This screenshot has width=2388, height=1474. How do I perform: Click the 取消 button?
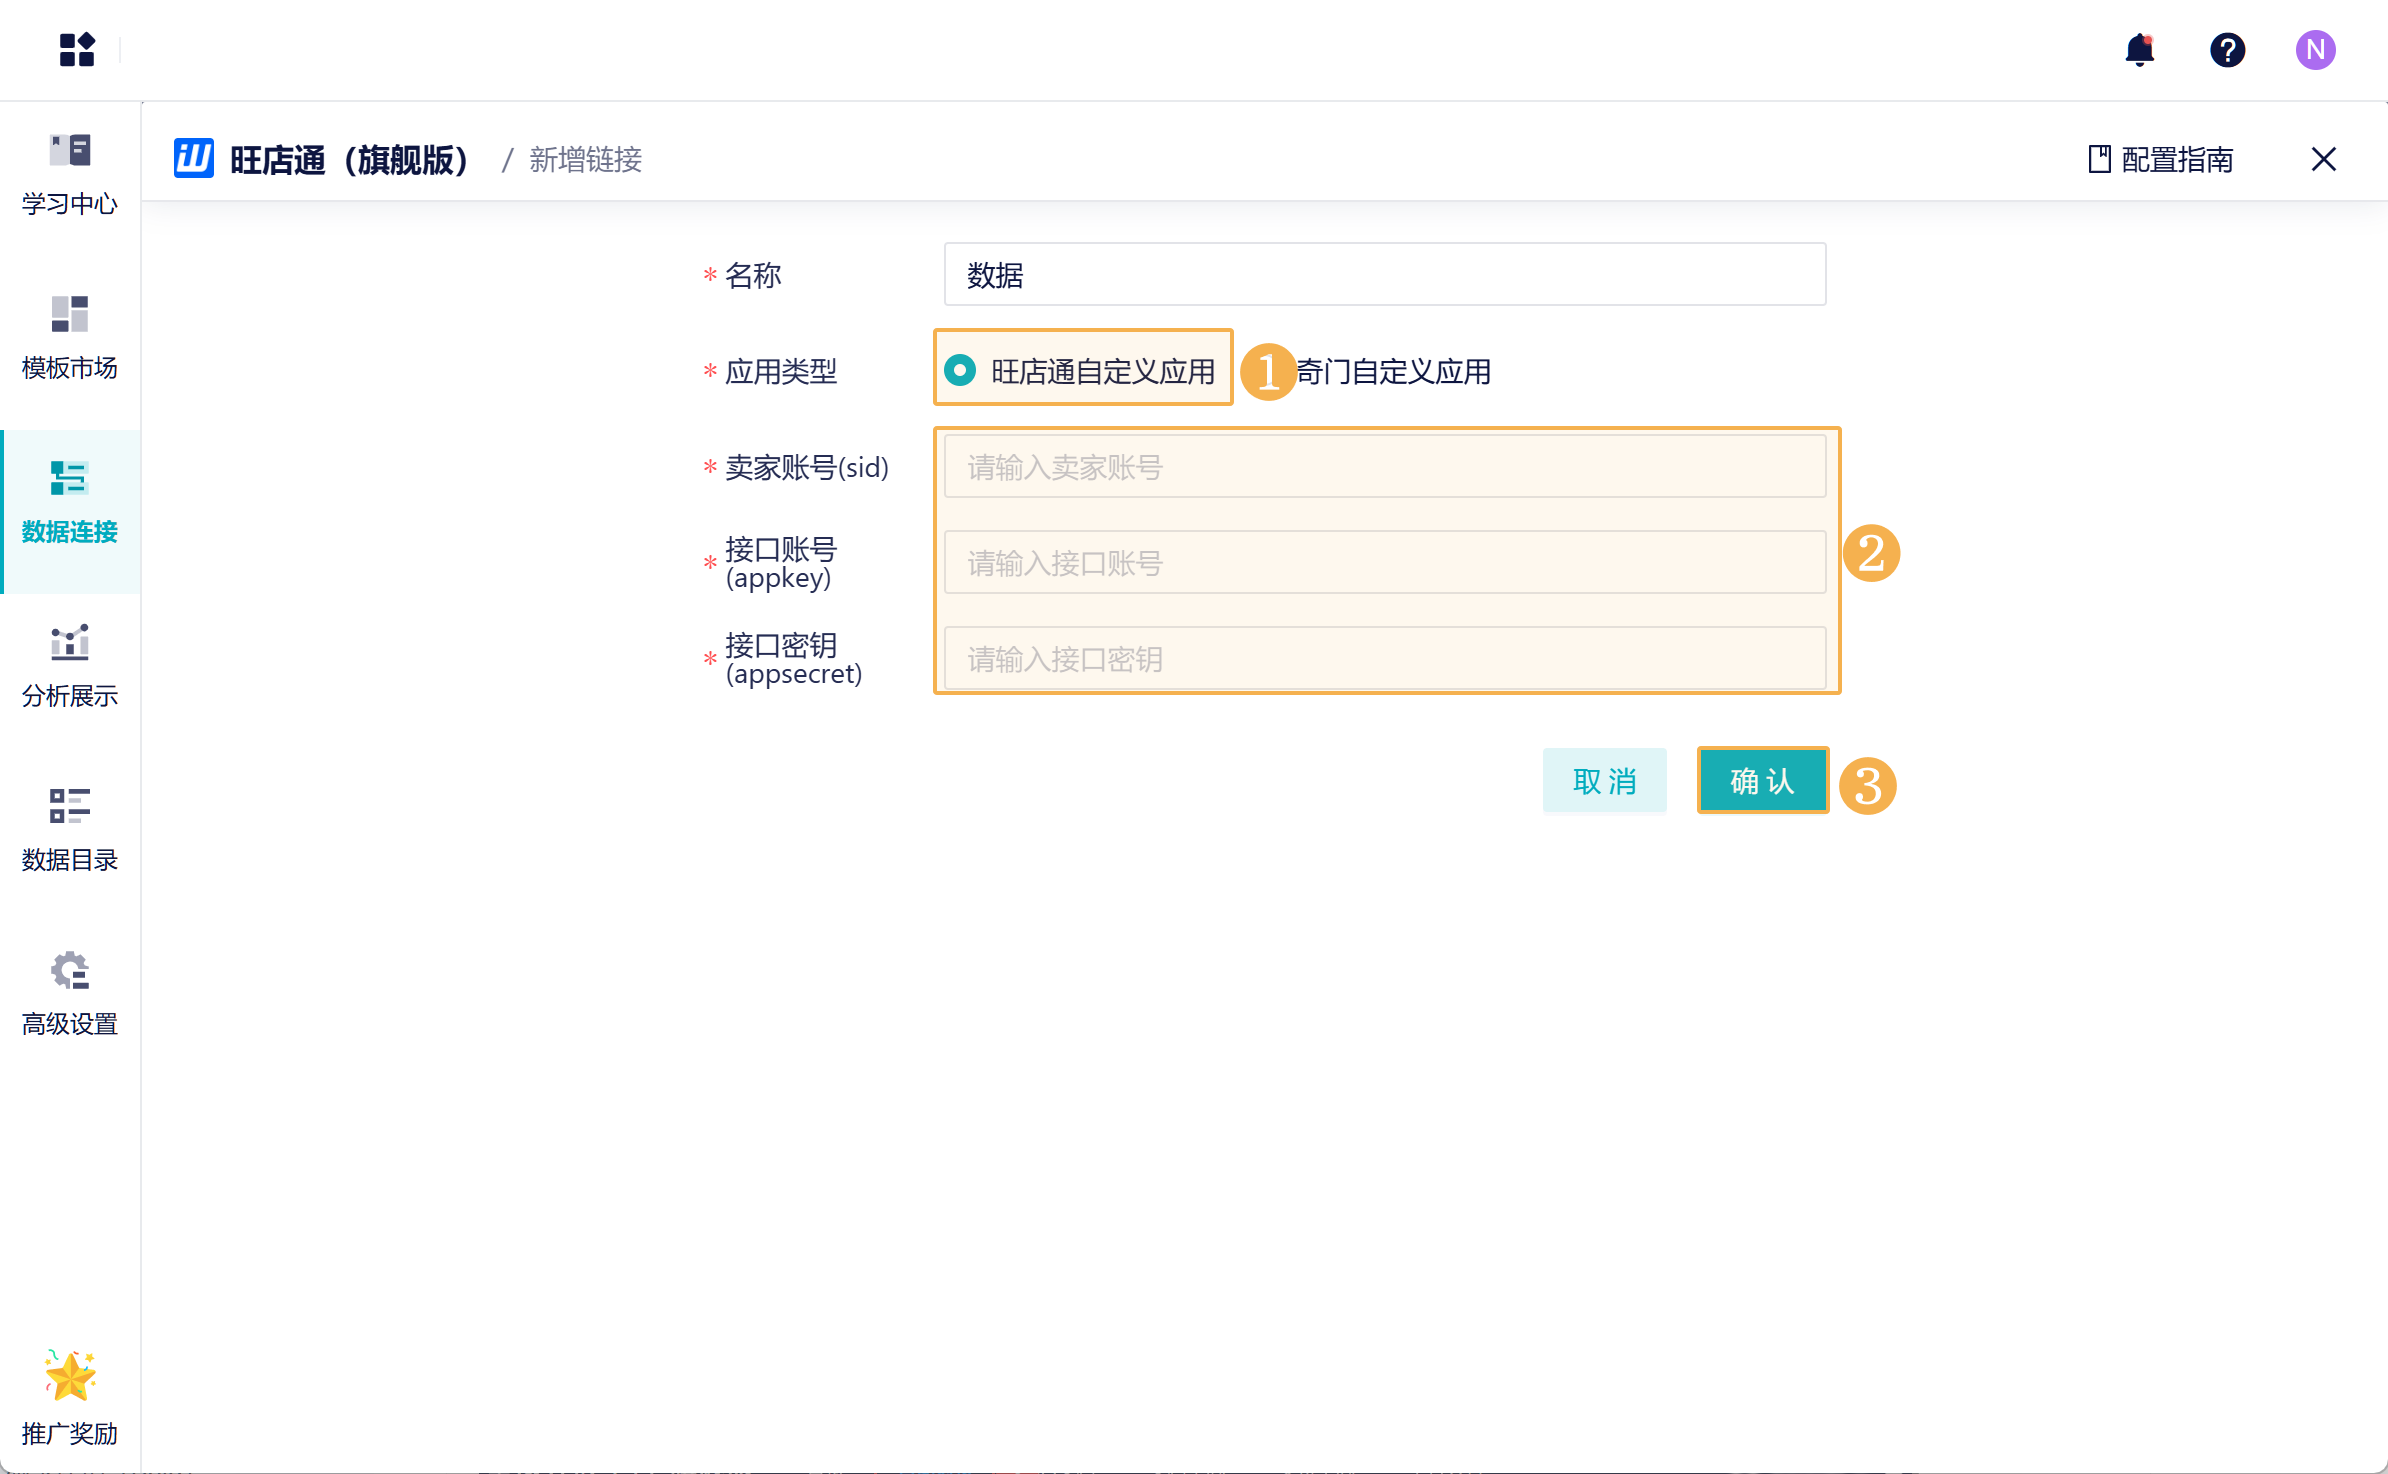click(x=1604, y=780)
